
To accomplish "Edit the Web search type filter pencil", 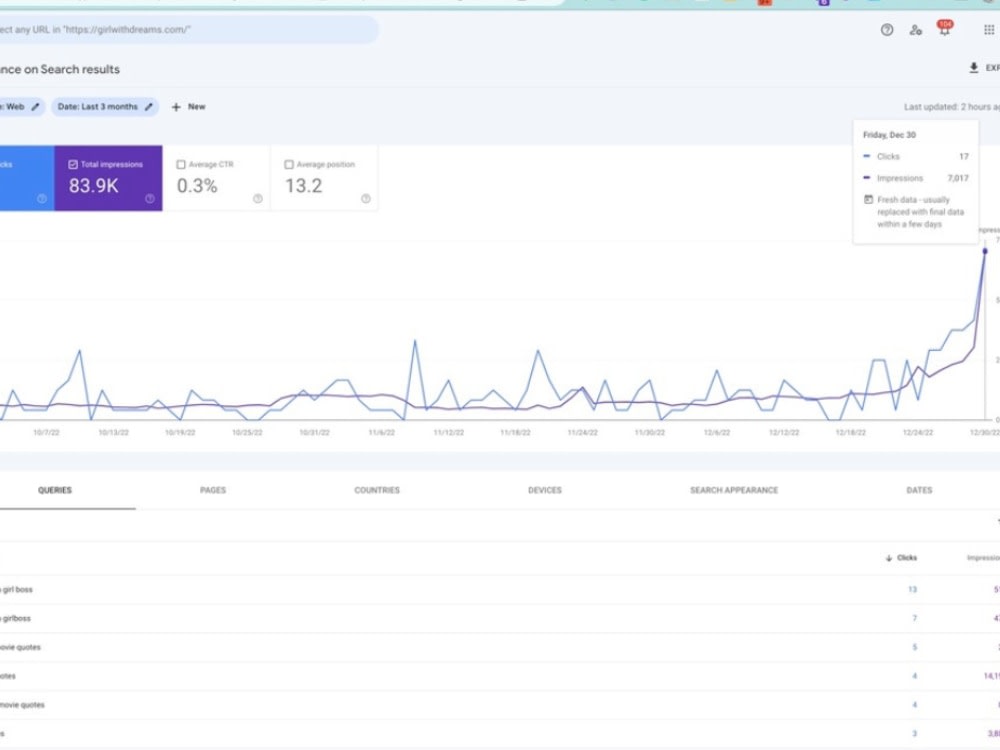I will (x=35, y=107).
